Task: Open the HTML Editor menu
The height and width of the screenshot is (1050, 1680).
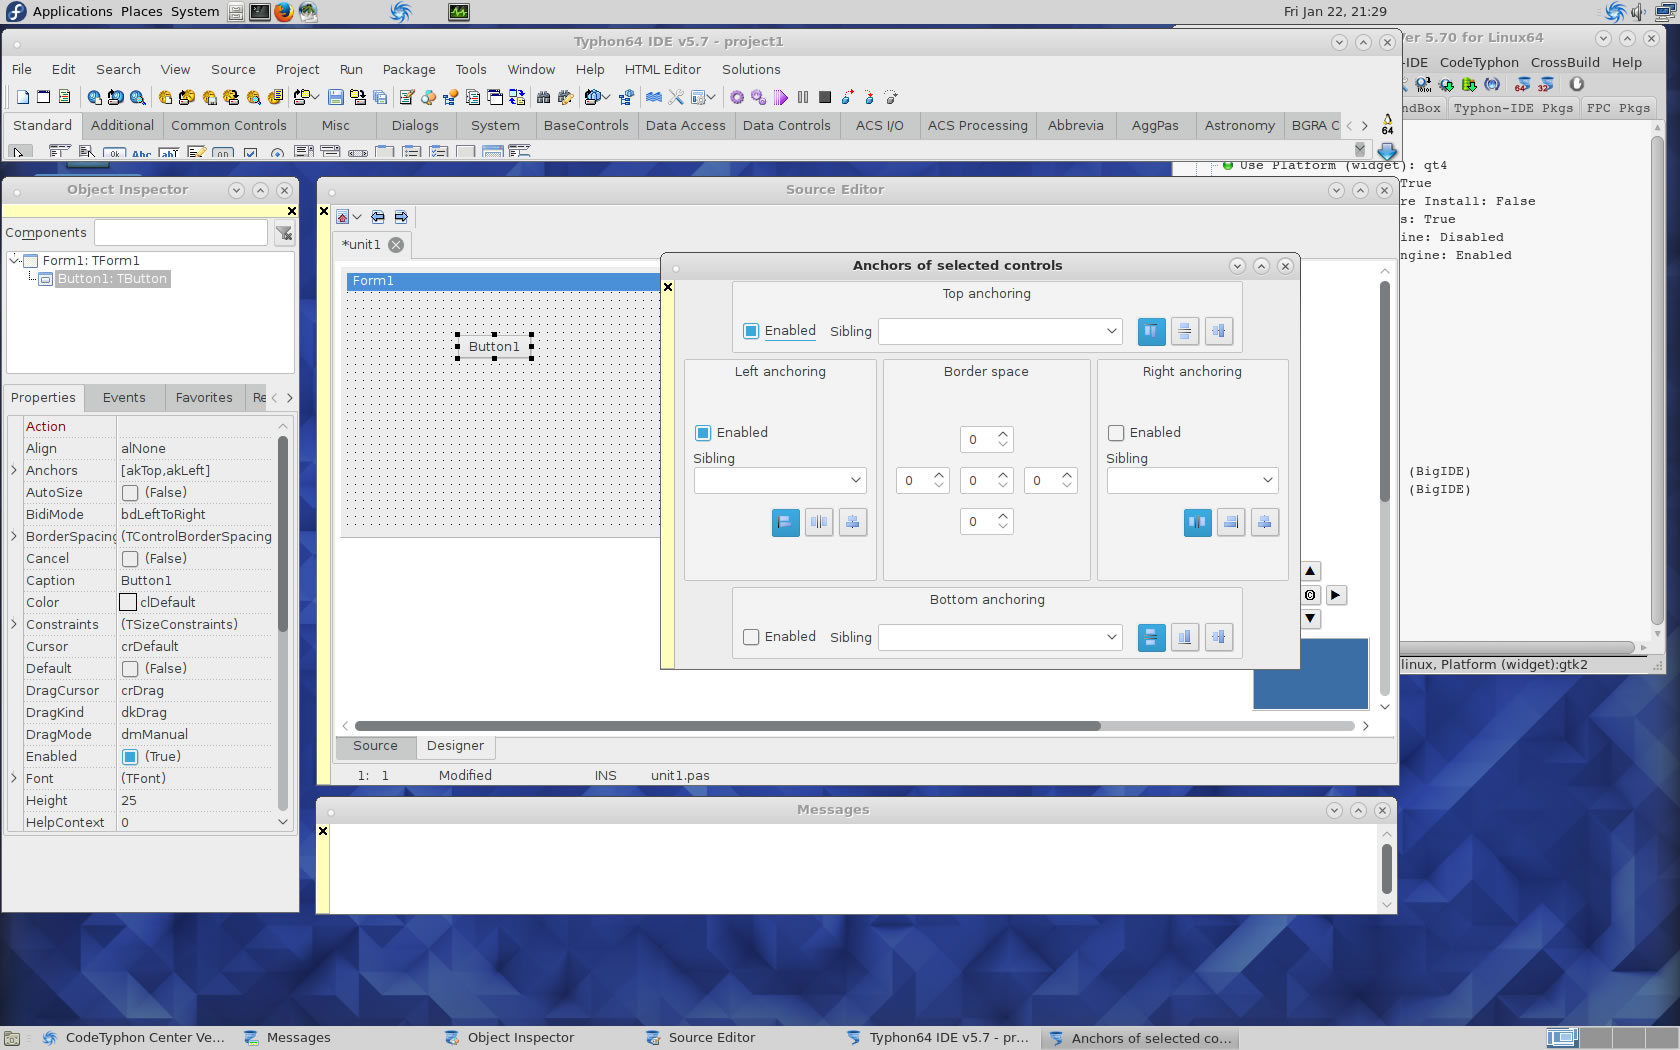Action: (662, 69)
